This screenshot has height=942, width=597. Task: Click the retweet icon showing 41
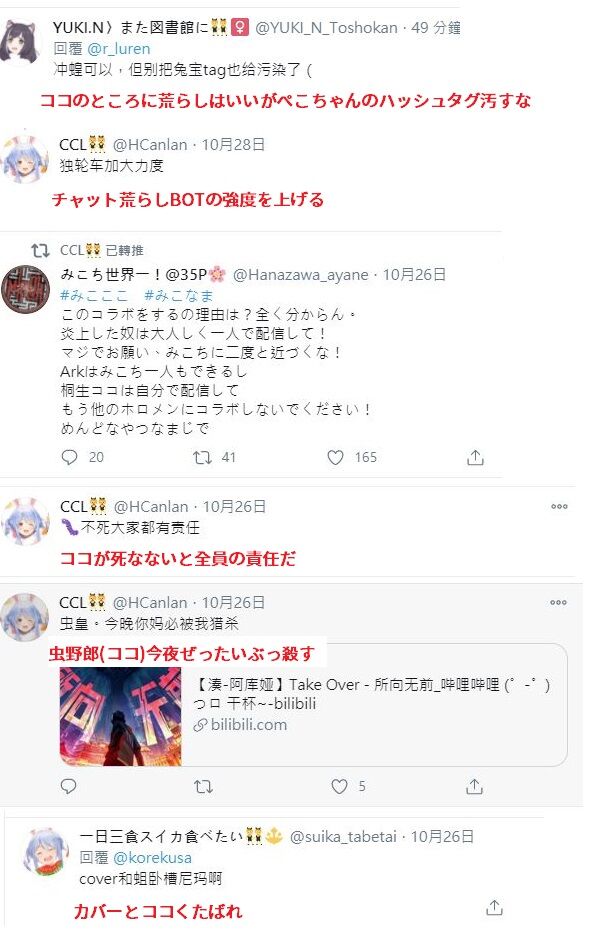(202, 458)
